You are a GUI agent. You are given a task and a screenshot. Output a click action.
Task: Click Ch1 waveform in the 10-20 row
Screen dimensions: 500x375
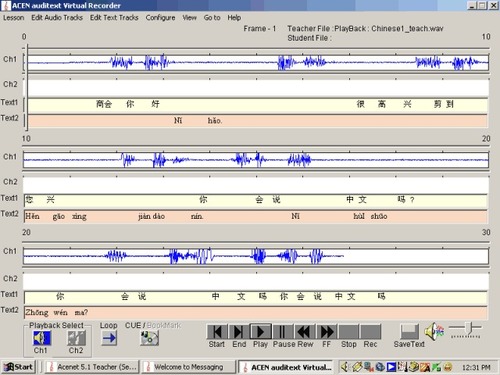(256, 160)
